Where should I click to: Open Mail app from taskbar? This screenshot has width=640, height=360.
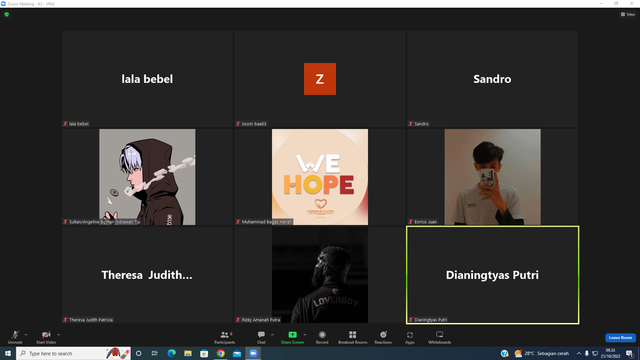(x=237, y=353)
